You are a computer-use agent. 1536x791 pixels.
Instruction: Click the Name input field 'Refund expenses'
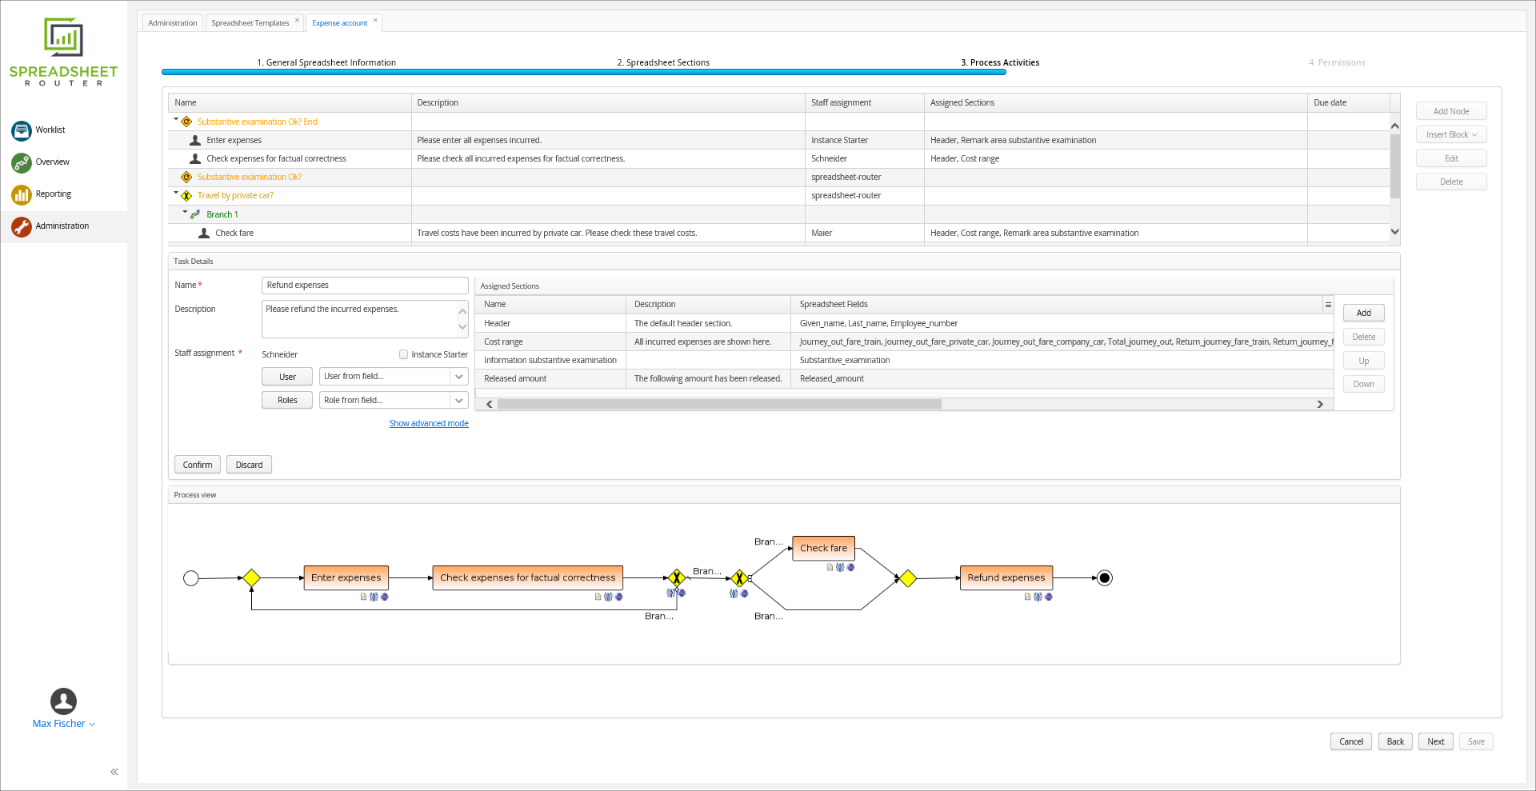click(364, 285)
